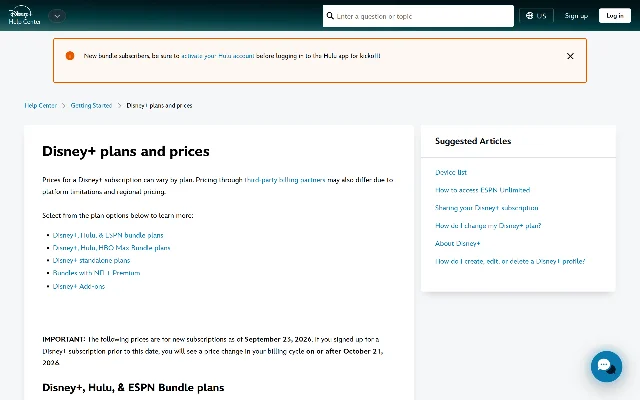Open create, edit, or delete profile article
This screenshot has height=400, width=640.
pos(510,261)
